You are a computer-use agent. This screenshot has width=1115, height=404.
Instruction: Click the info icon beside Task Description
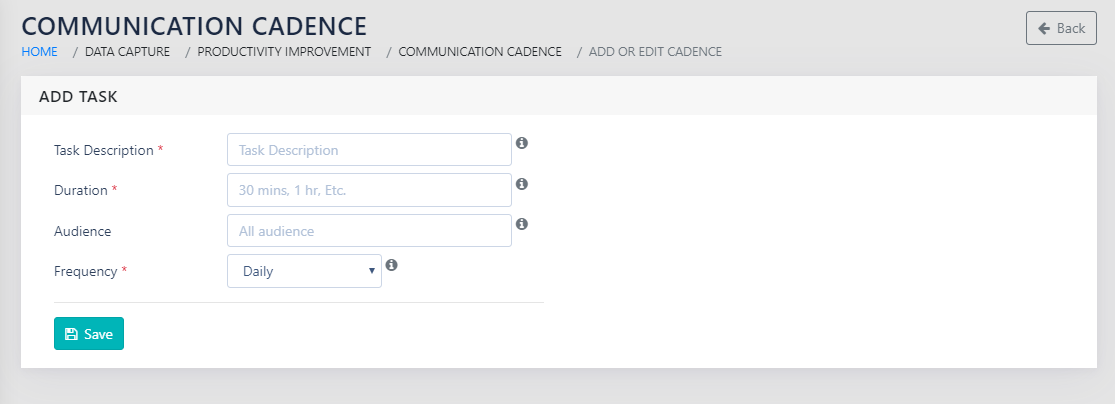(522, 143)
